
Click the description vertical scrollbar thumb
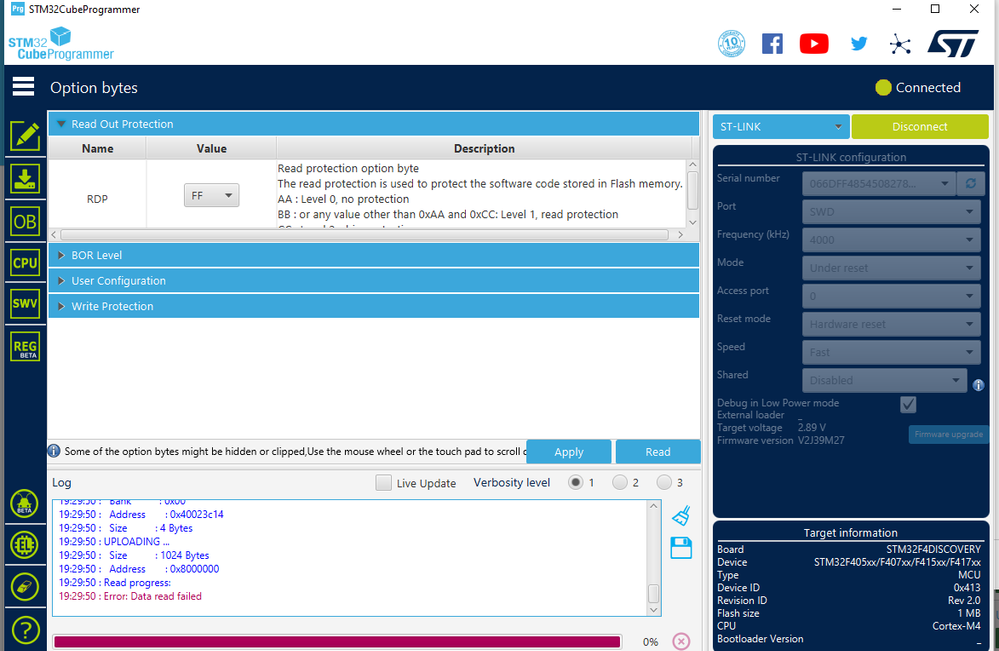[x=693, y=189]
